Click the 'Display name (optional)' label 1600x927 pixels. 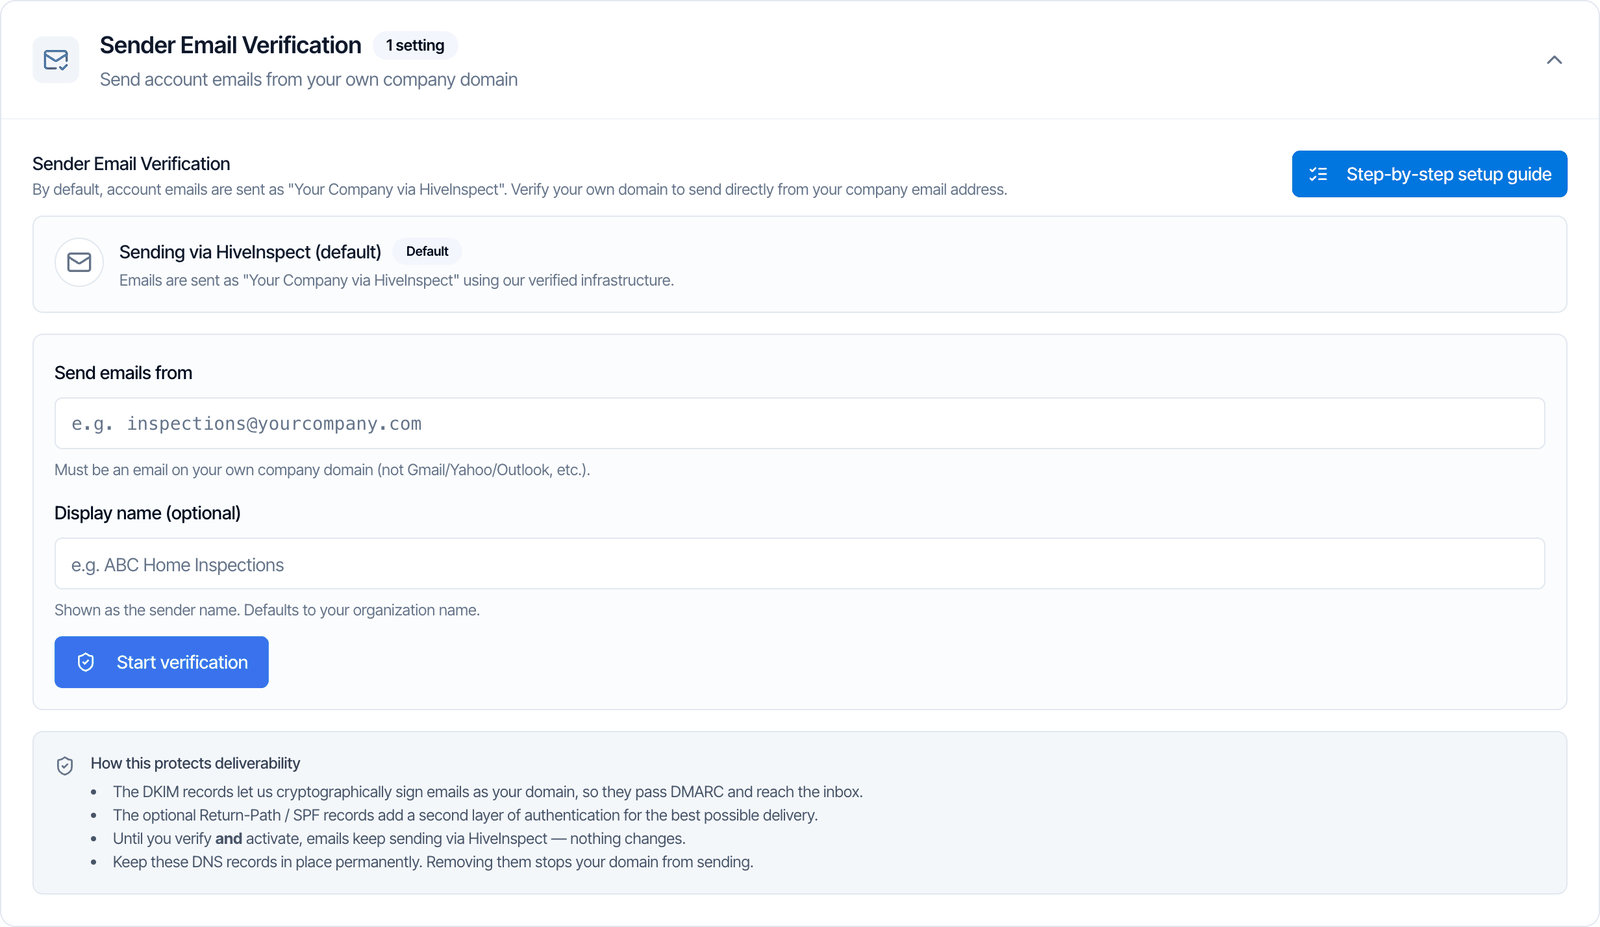pyautogui.click(x=147, y=513)
